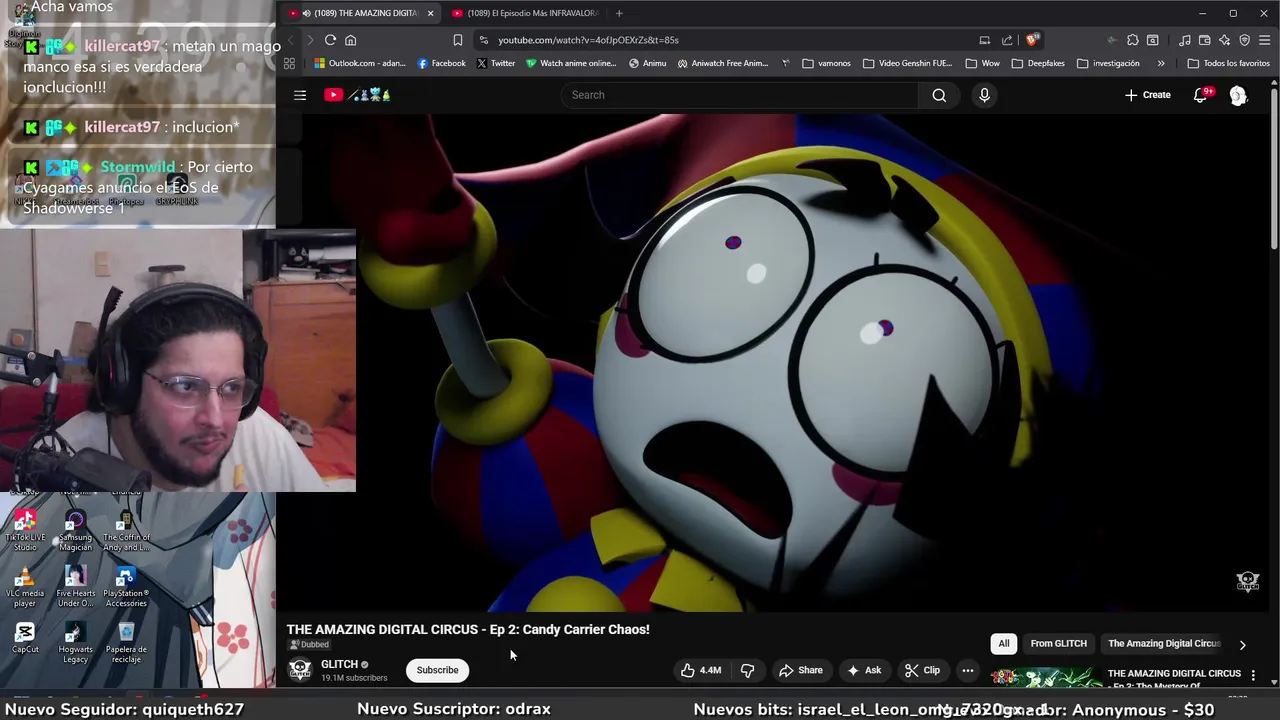
Task: Click the Clip button
Action: point(922,670)
